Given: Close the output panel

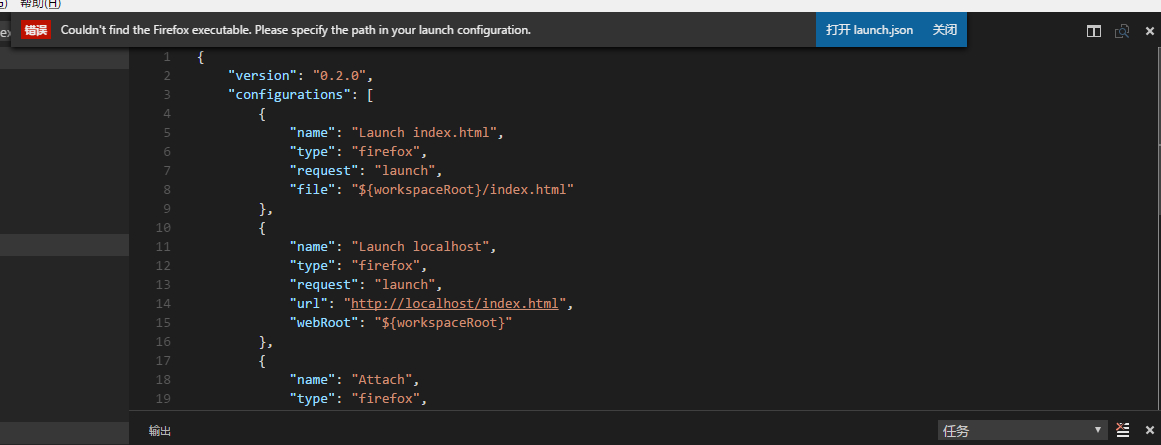Looking at the screenshot, I should 1149,430.
